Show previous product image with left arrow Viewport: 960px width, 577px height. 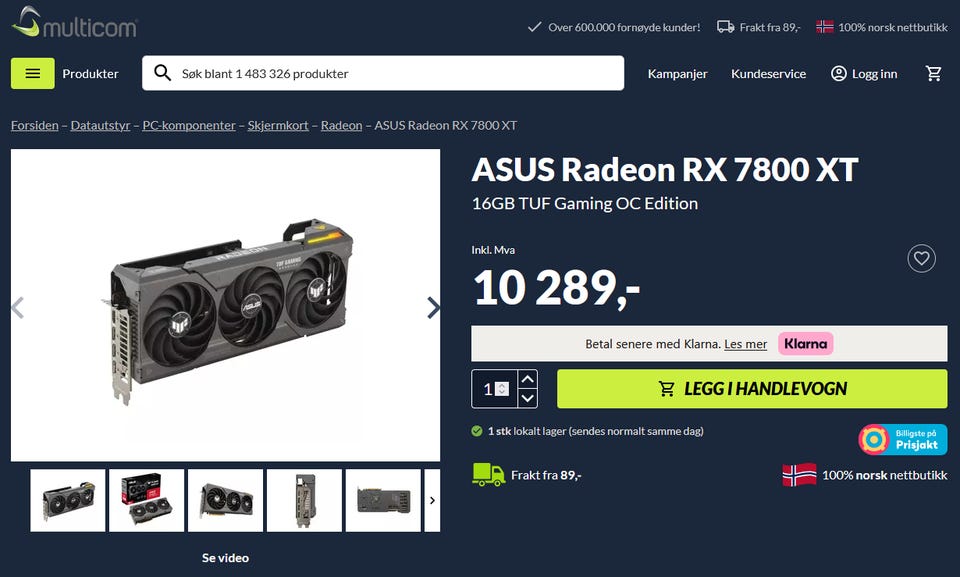click(x=18, y=307)
